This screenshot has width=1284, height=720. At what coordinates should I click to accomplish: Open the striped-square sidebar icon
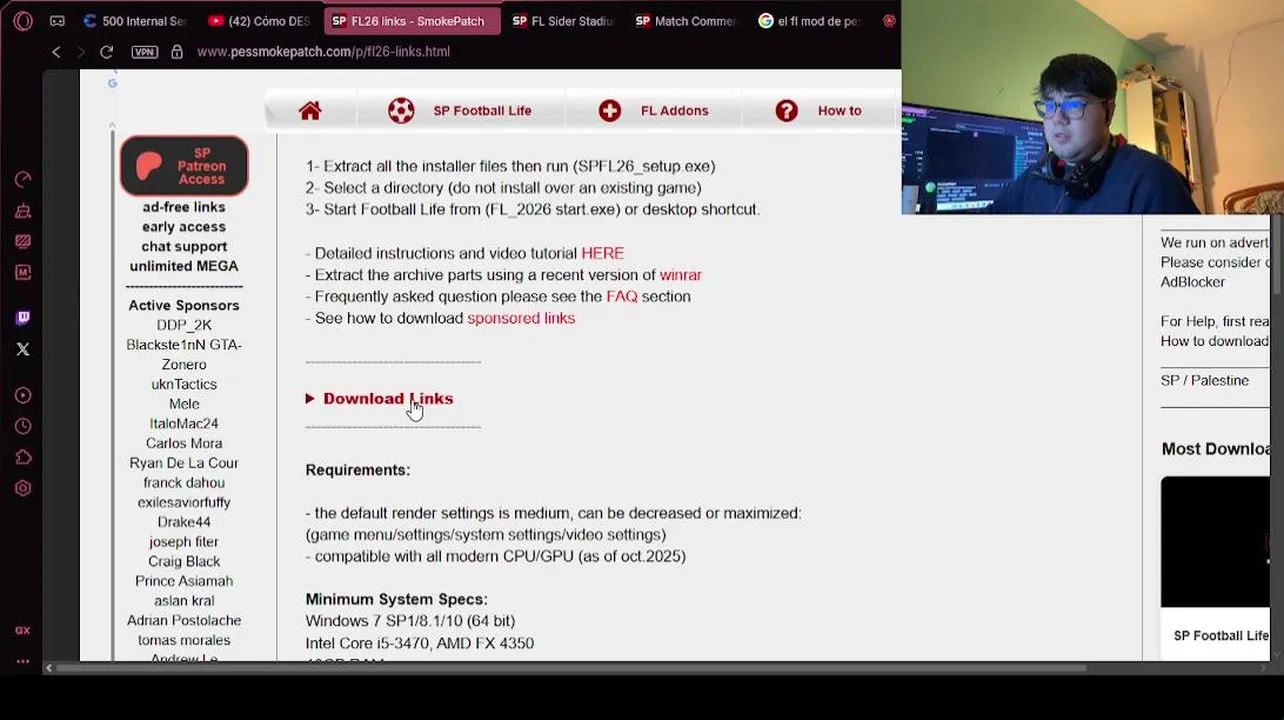tap(23, 241)
